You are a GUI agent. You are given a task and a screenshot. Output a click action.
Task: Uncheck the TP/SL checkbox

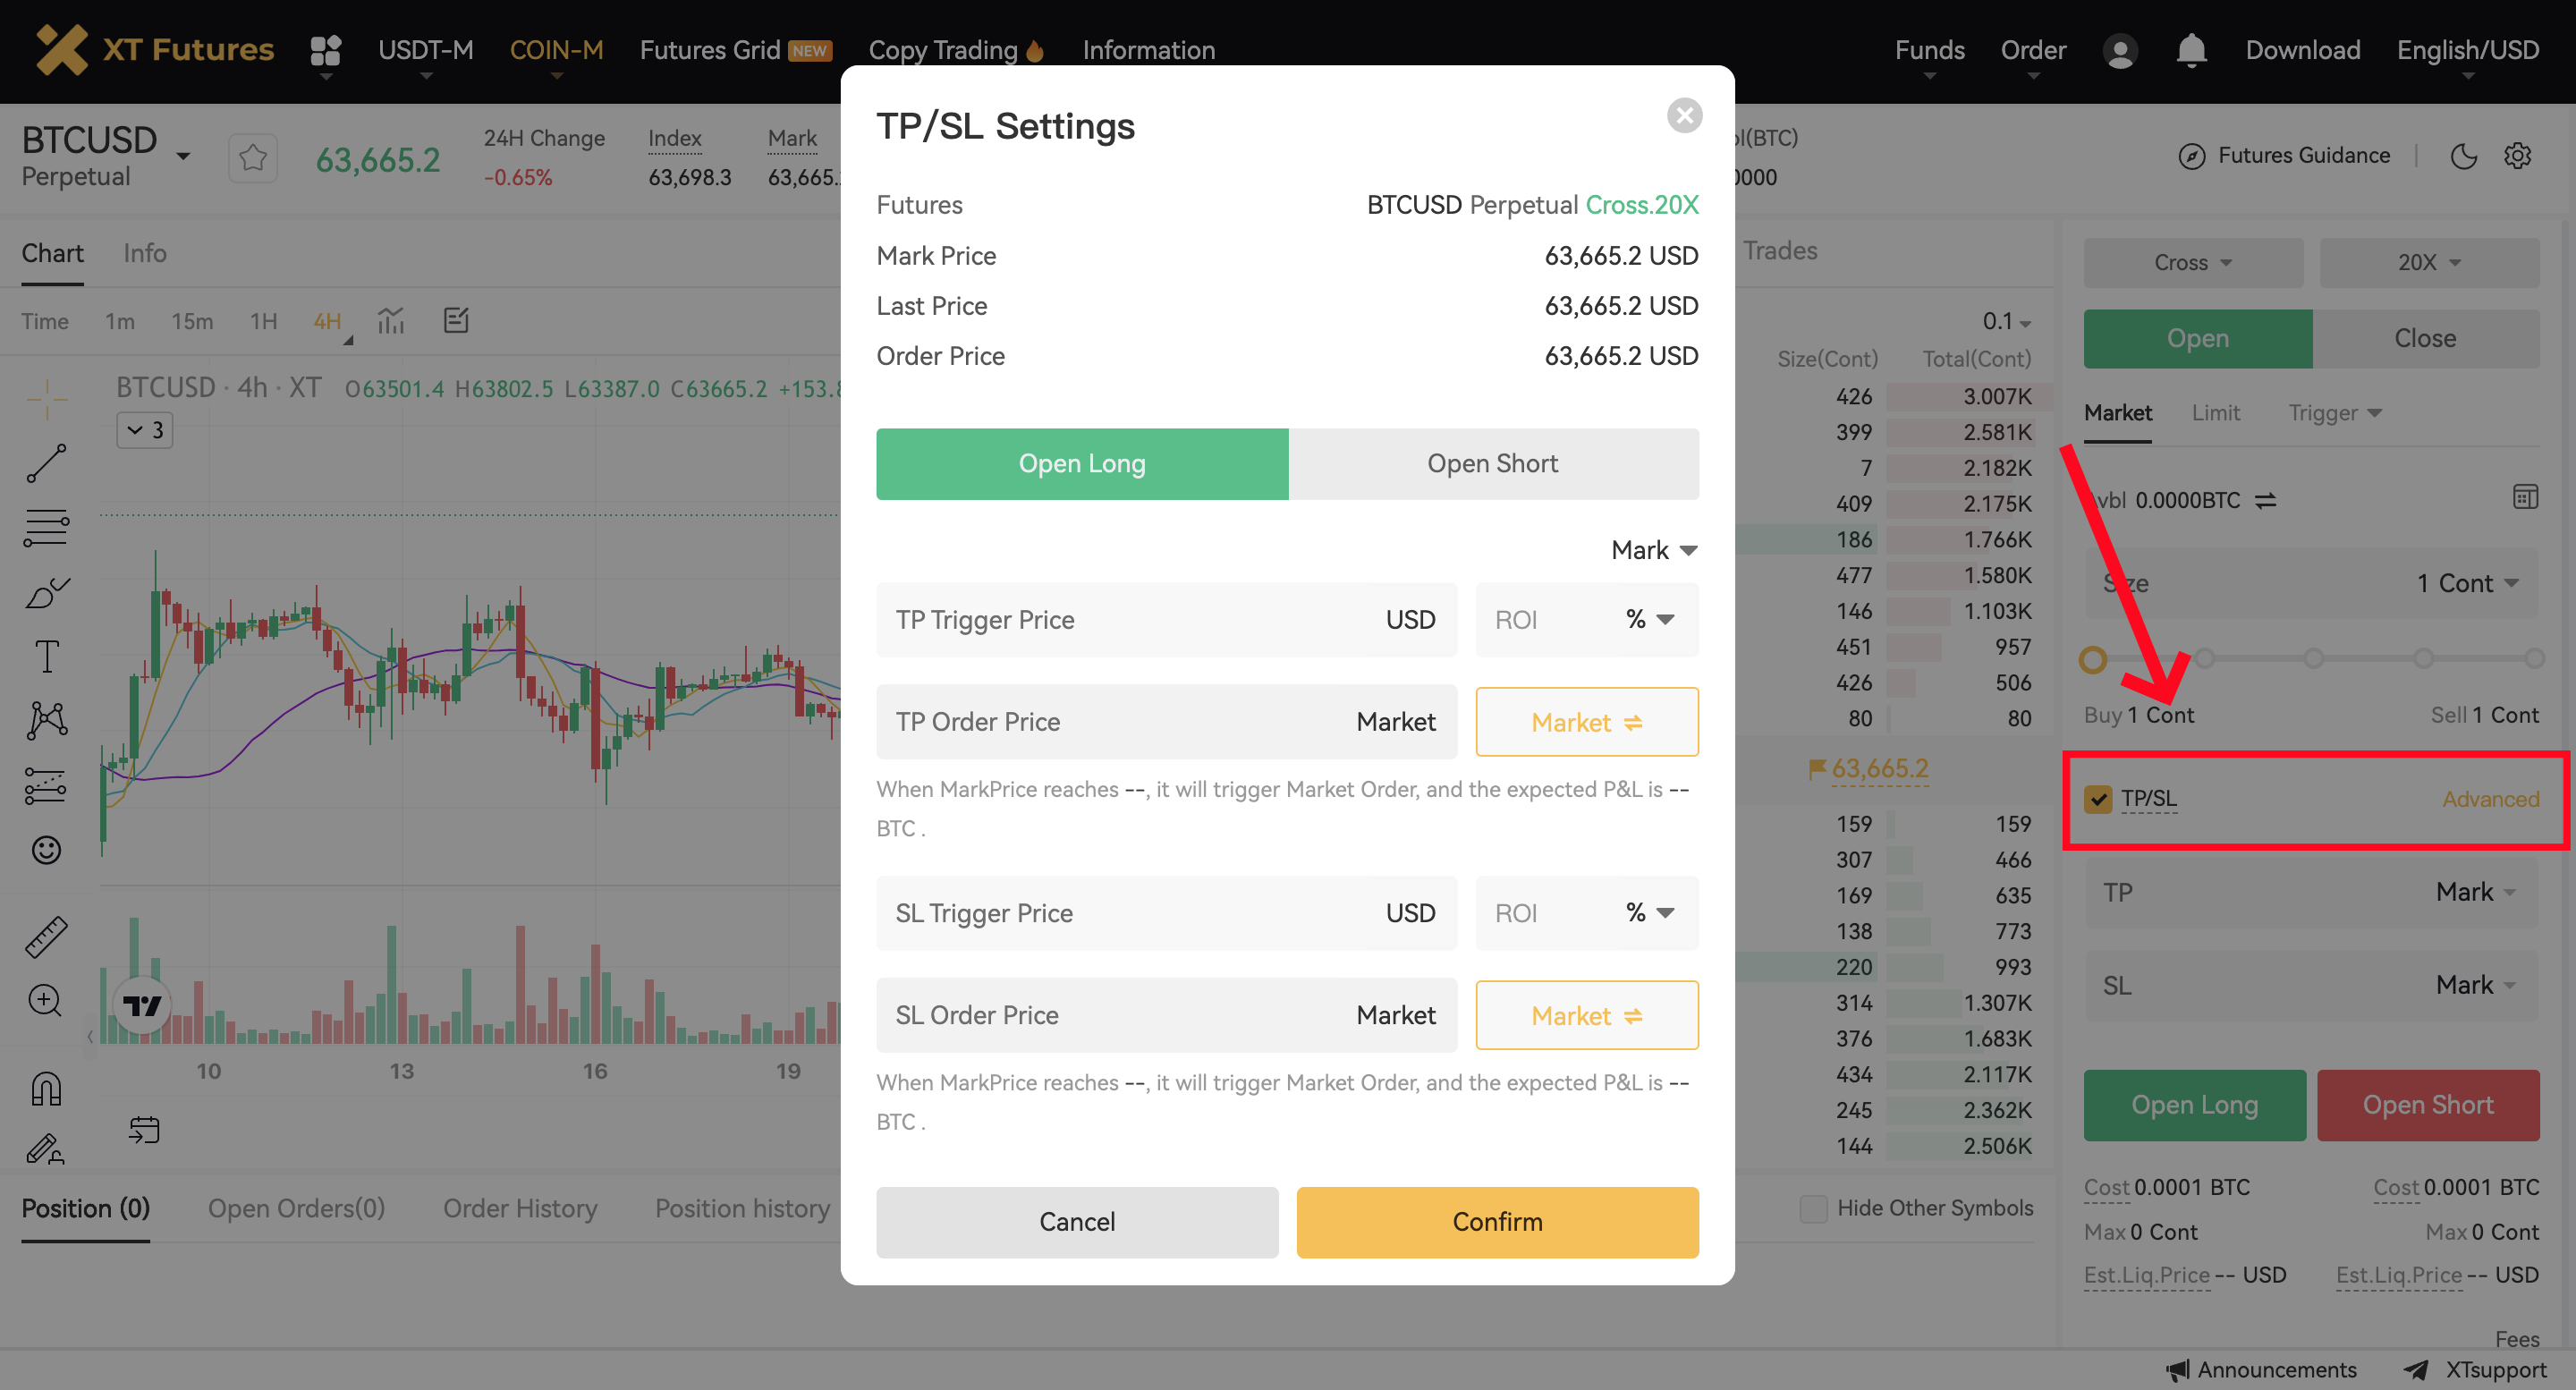[2098, 798]
